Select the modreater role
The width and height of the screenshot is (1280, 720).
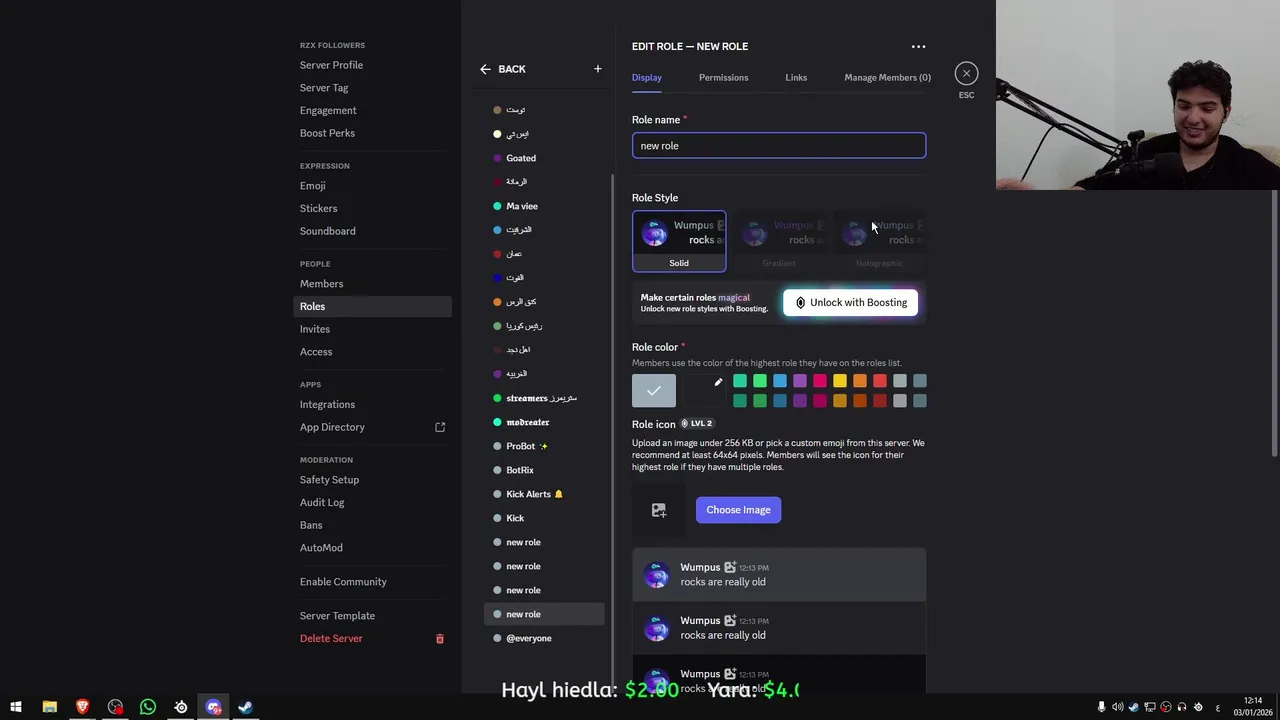pos(544,422)
